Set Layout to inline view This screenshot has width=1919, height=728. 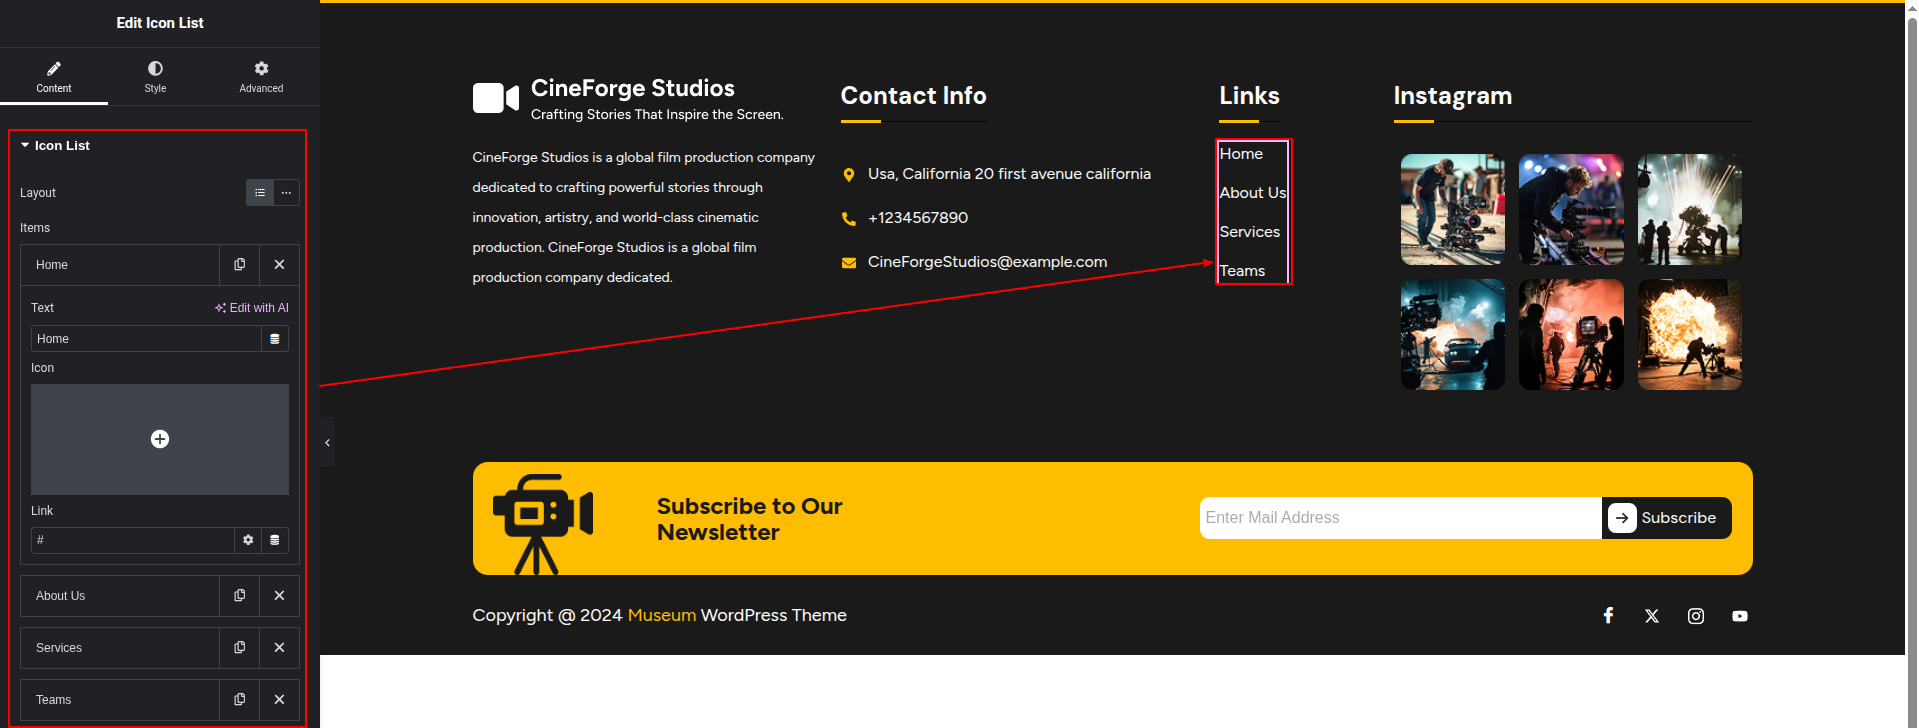pos(286,193)
